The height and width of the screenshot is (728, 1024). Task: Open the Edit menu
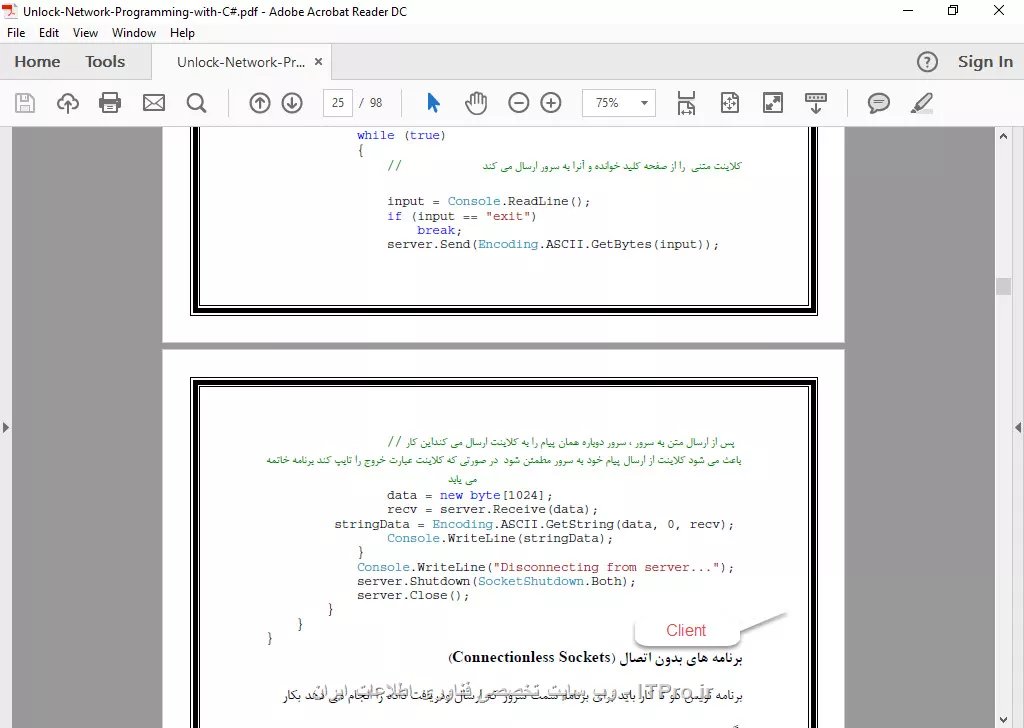point(49,33)
